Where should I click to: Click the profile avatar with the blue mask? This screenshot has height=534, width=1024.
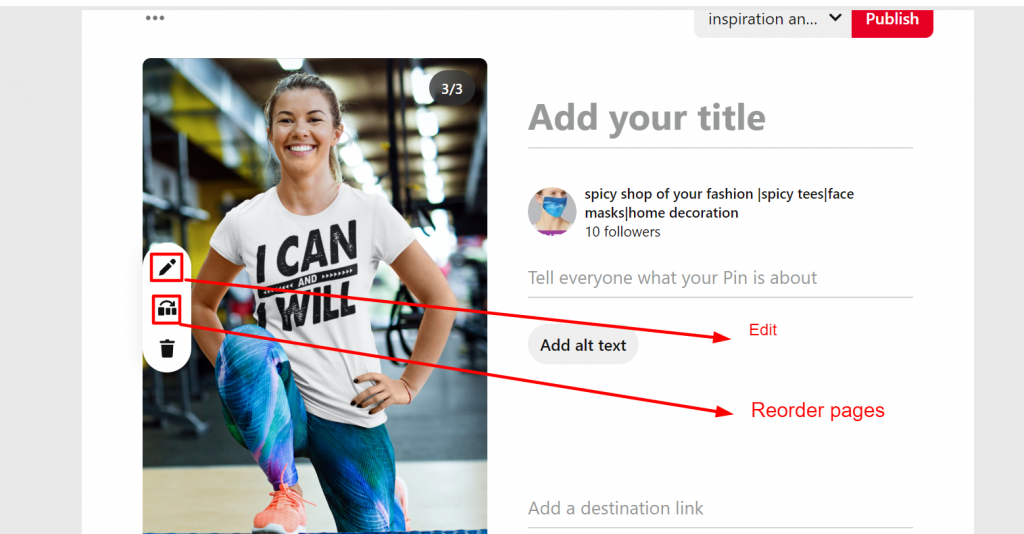tap(552, 212)
